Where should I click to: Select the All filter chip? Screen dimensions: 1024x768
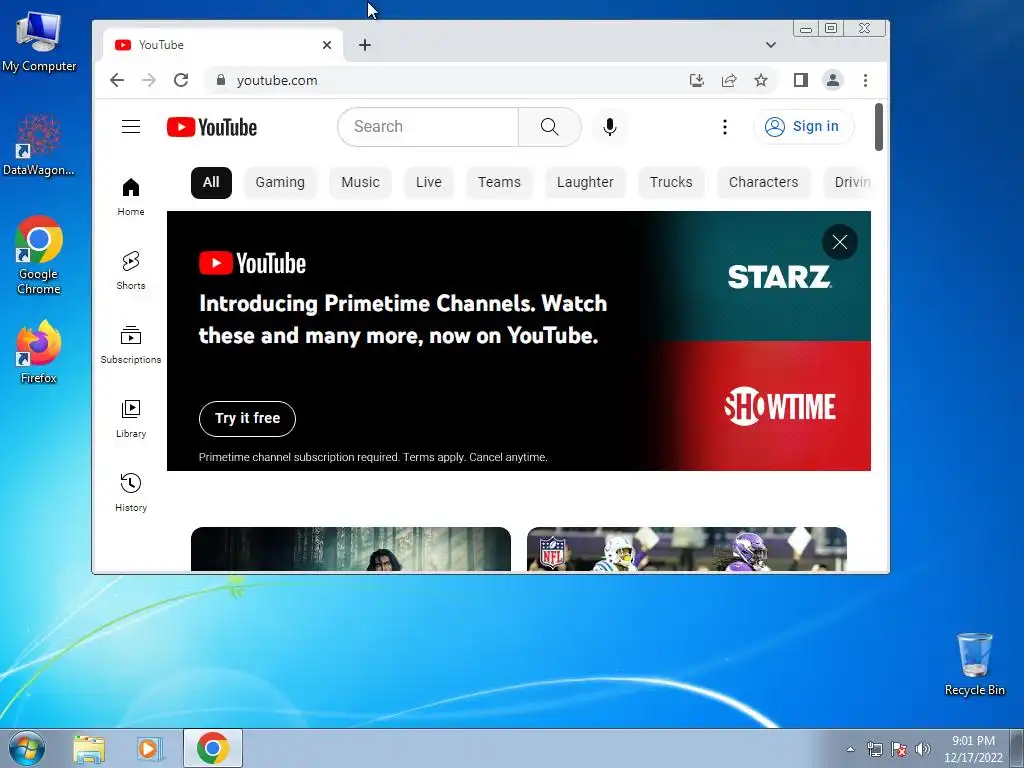click(211, 182)
